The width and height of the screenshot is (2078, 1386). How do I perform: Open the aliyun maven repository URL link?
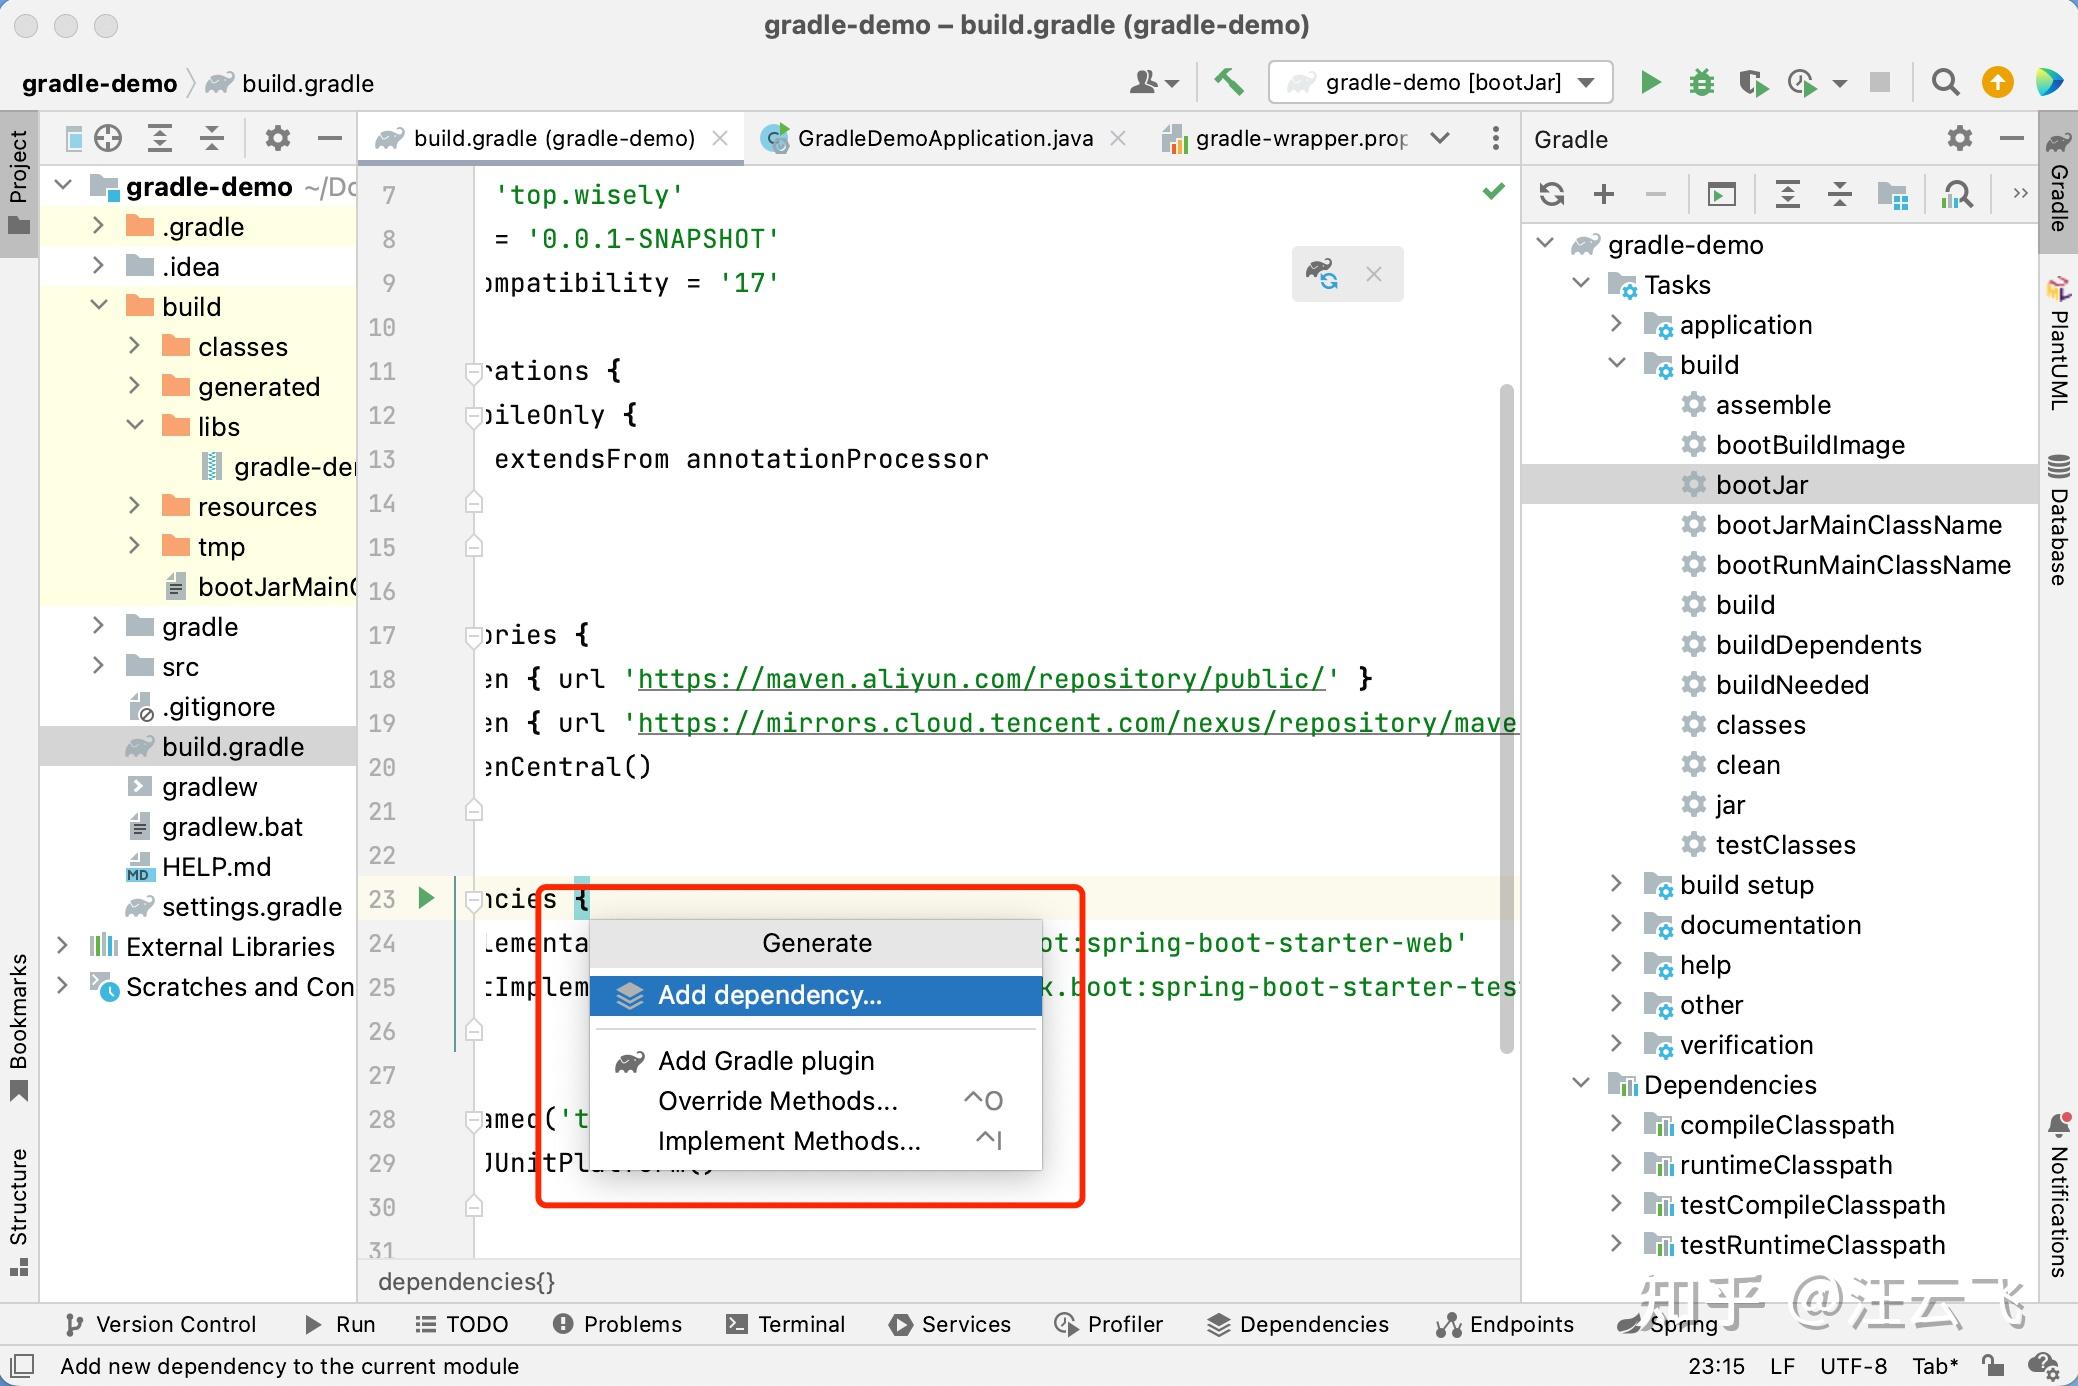click(x=981, y=679)
